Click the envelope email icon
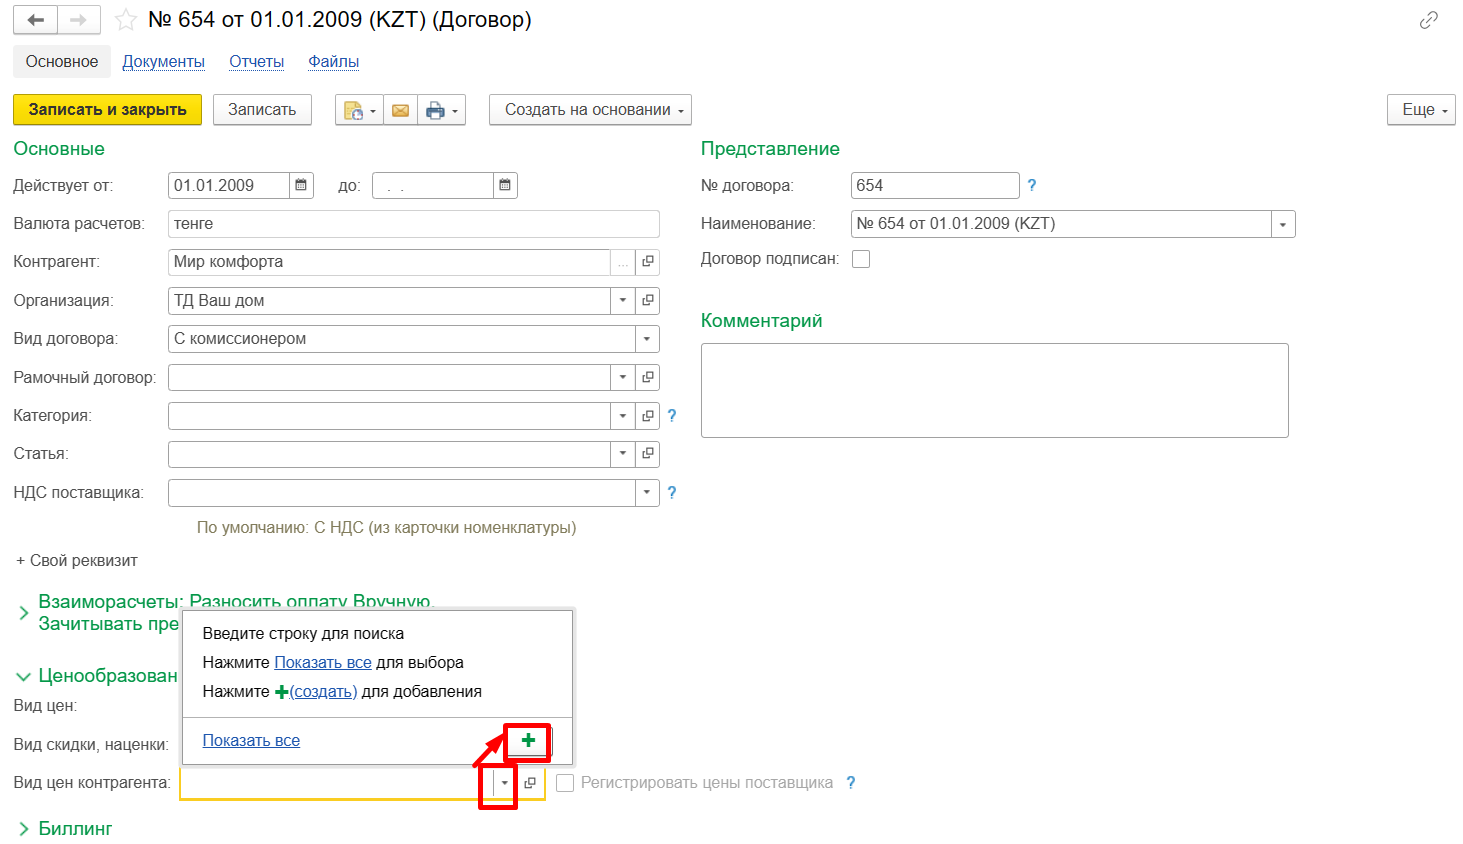The width and height of the screenshot is (1463, 844). 400,110
